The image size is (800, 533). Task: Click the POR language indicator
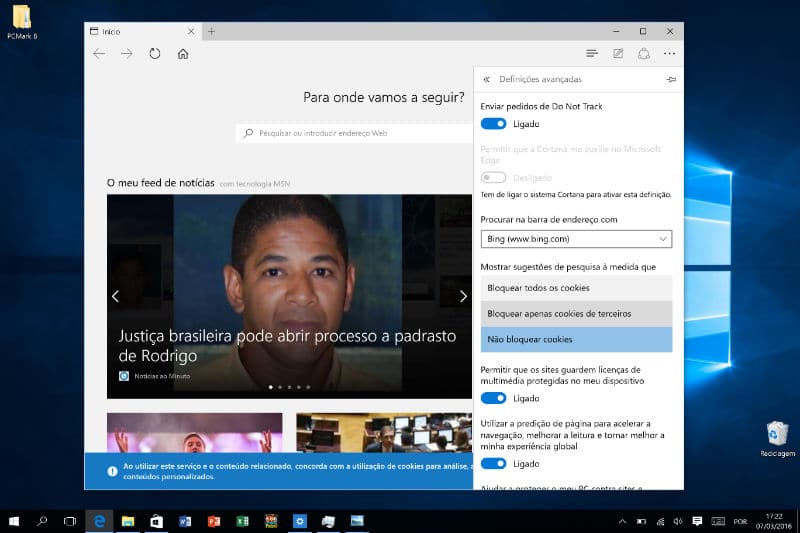tap(740, 521)
